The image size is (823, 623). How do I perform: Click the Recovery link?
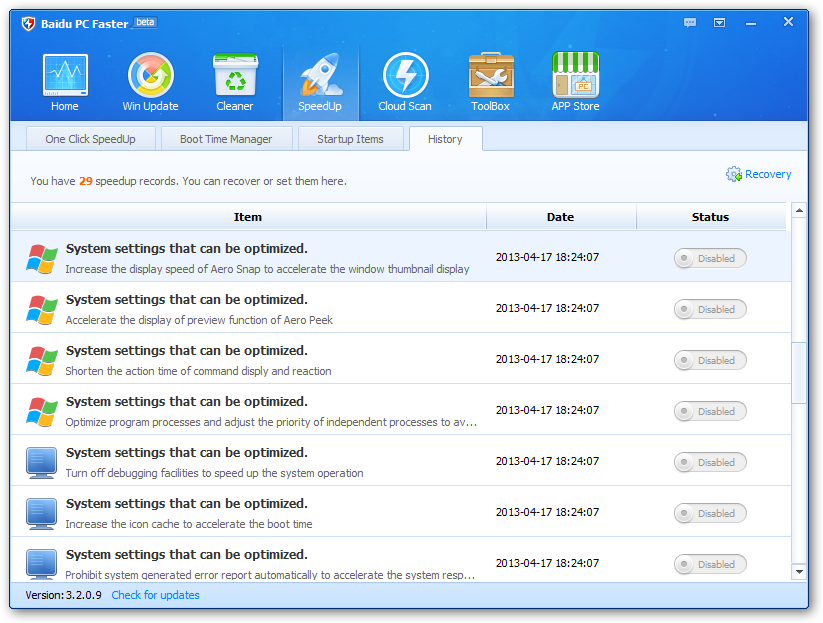(x=768, y=174)
